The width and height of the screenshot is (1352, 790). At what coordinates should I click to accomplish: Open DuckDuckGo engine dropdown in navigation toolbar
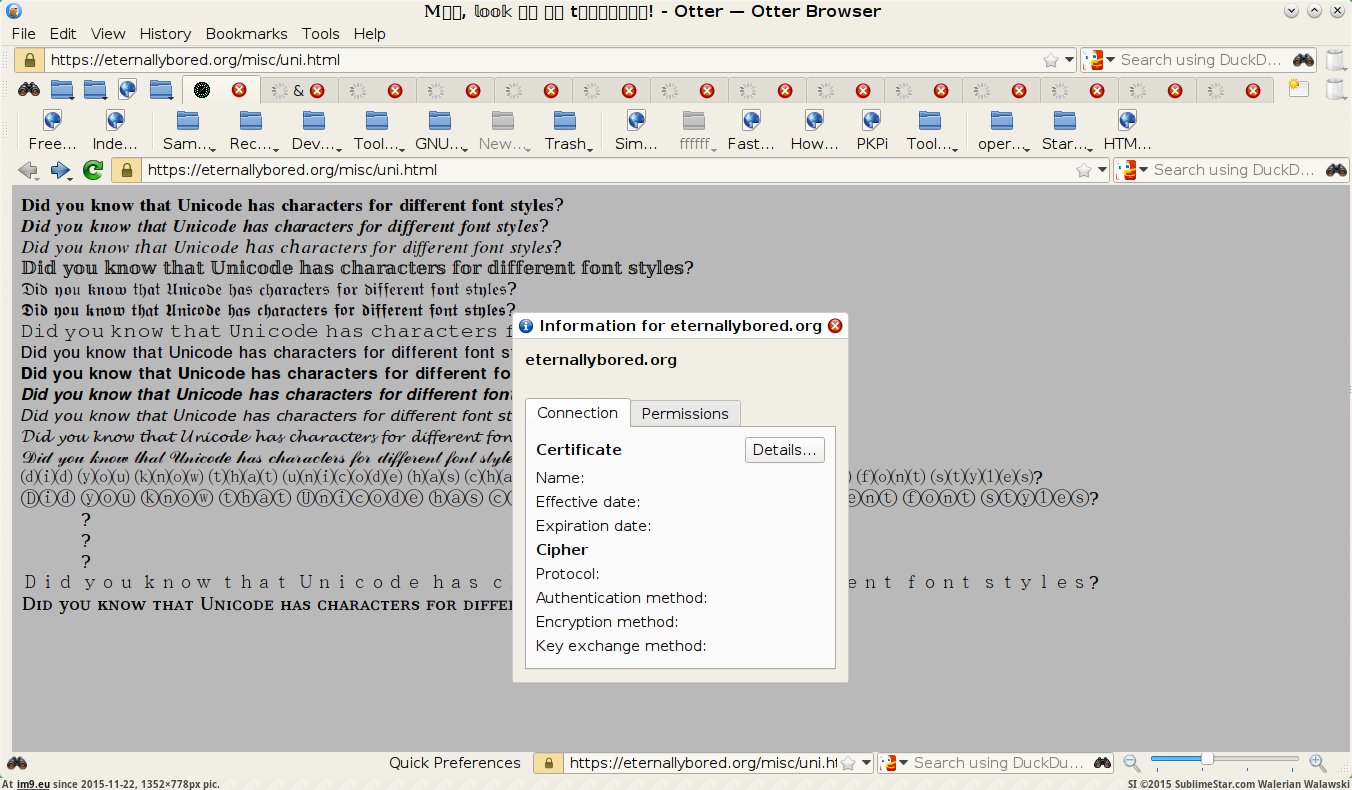(1134, 170)
